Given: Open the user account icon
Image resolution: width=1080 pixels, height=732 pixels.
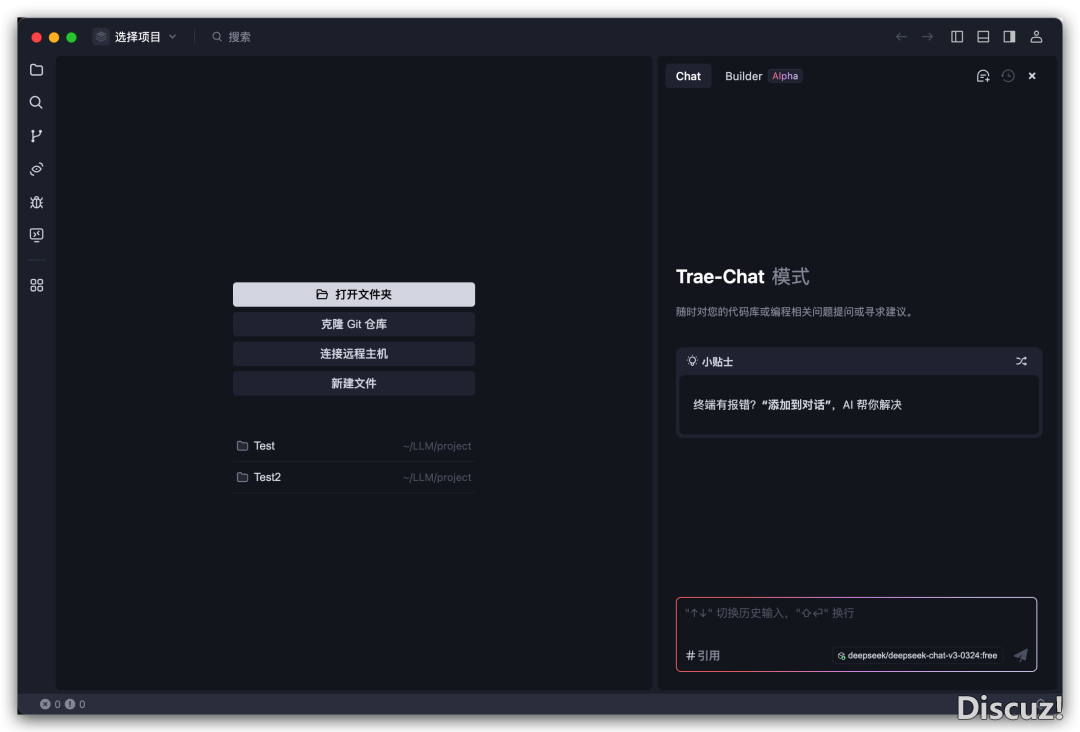Looking at the screenshot, I should pyautogui.click(x=1036, y=36).
